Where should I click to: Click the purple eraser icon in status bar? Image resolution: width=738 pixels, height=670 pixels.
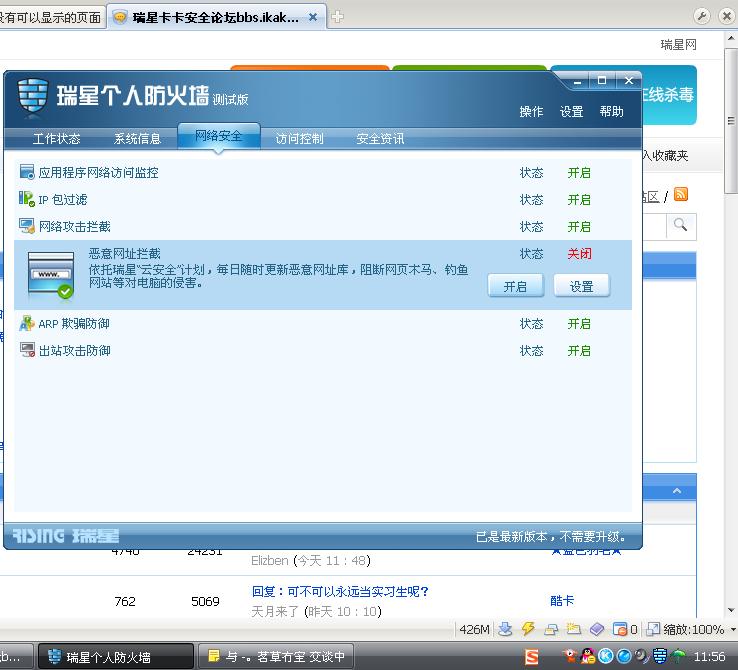click(x=597, y=629)
